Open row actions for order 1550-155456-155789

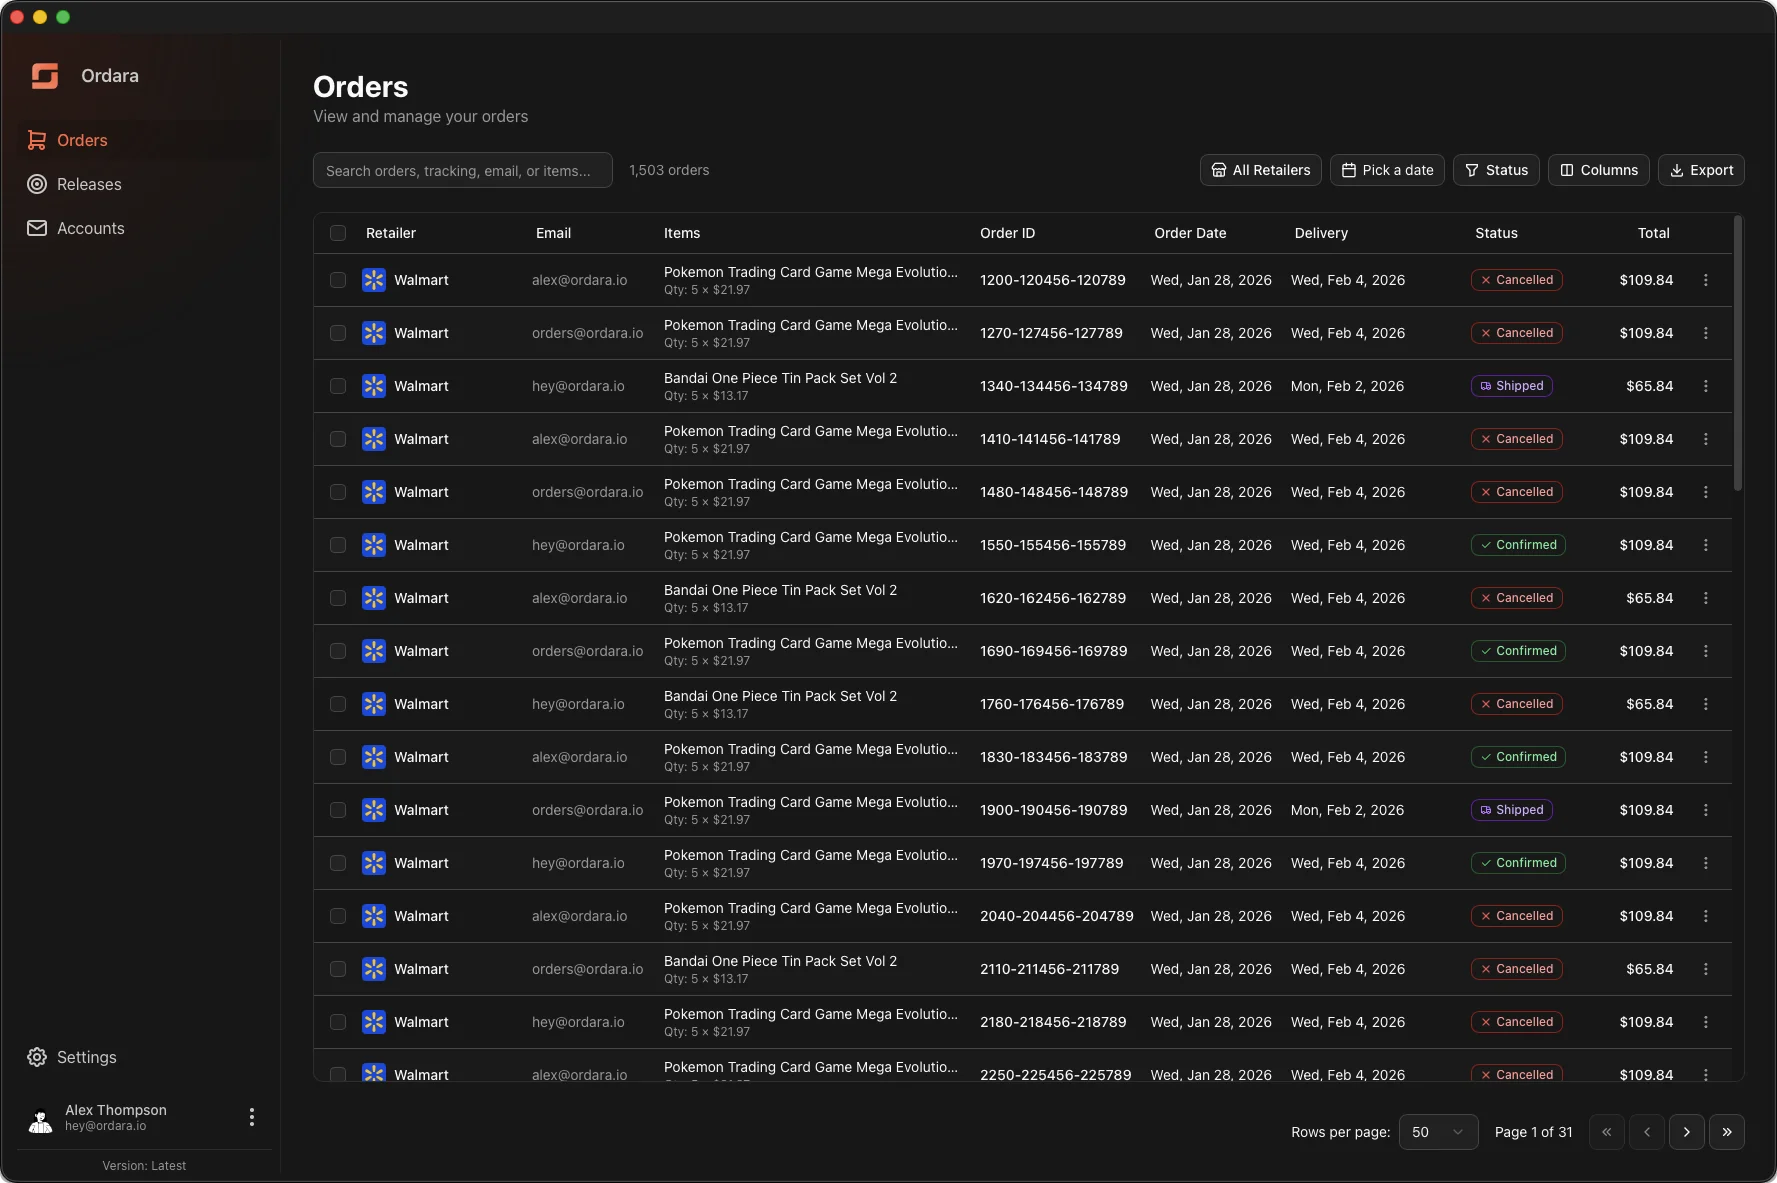point(1706,545)
